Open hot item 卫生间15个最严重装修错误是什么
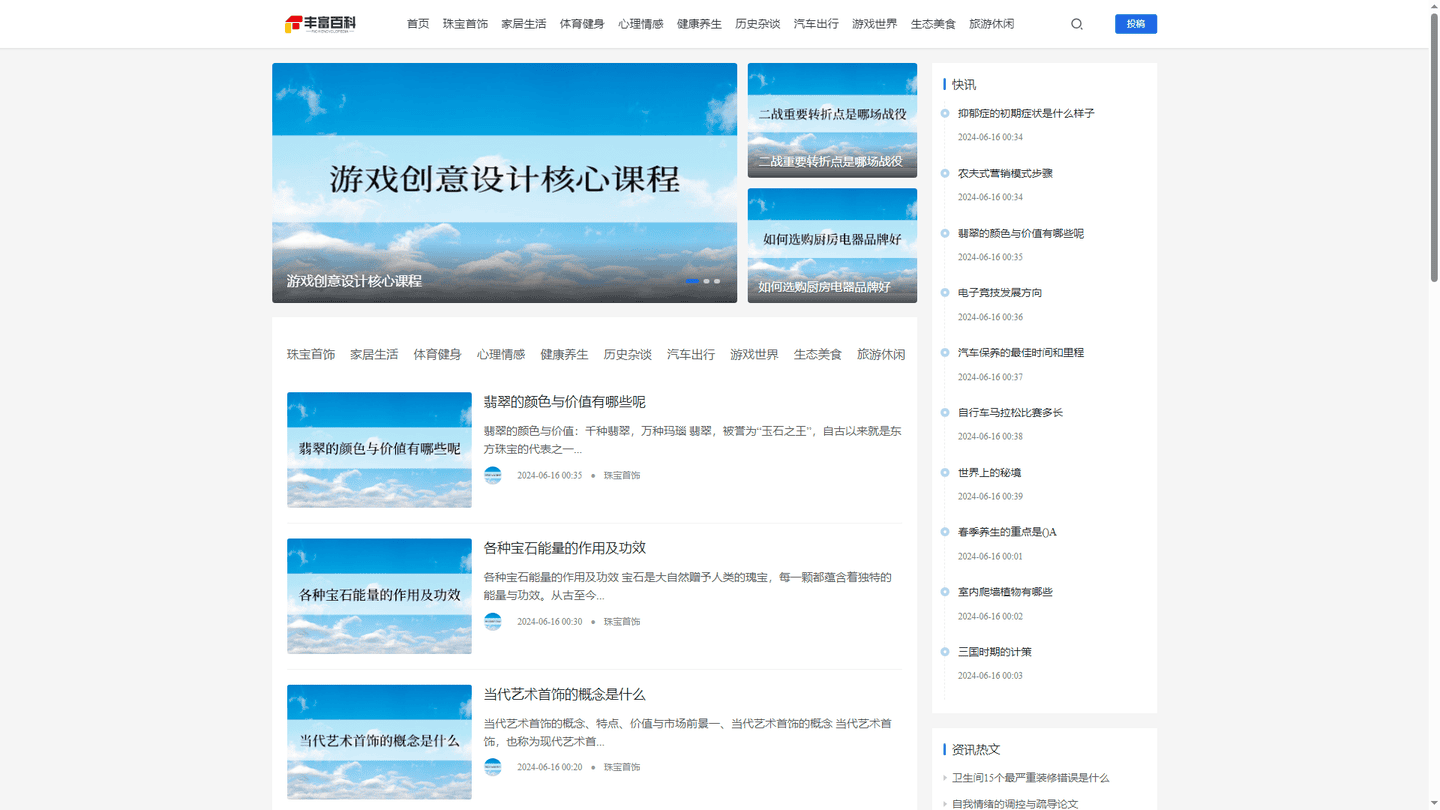Screen dimensions: 1440x810 1030,778
